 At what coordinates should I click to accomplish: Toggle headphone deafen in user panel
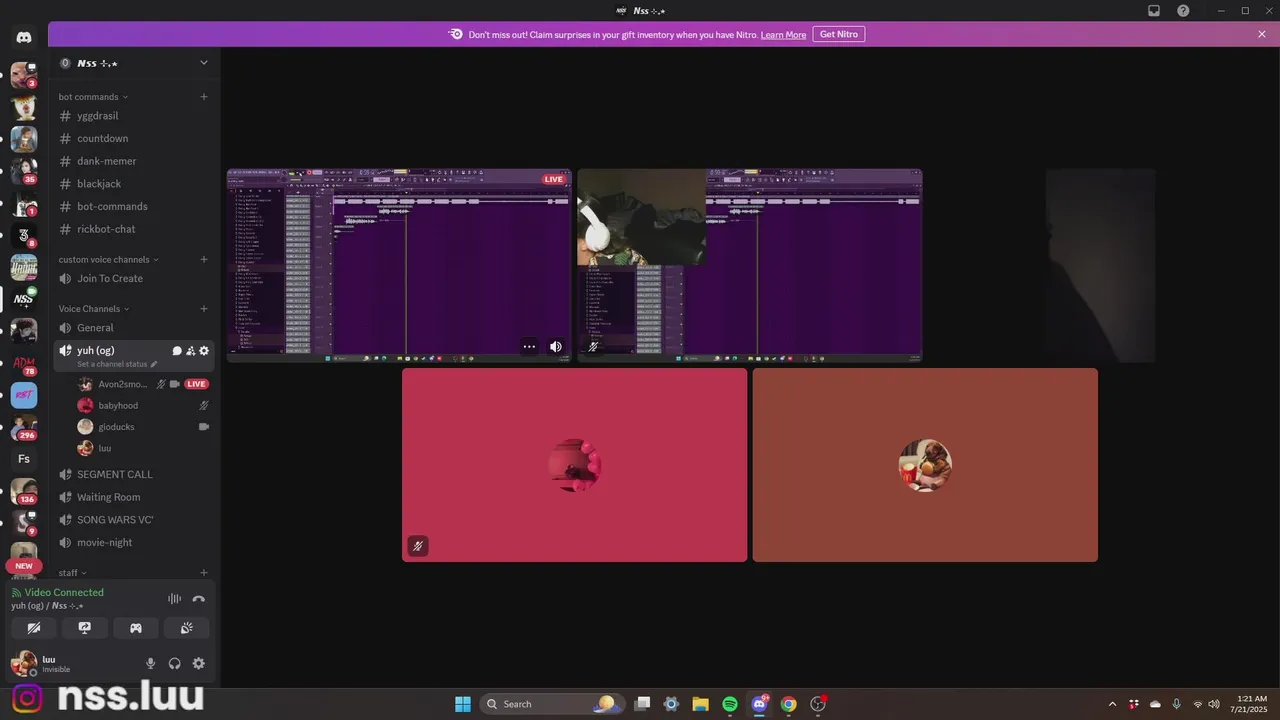coord(175,663)
